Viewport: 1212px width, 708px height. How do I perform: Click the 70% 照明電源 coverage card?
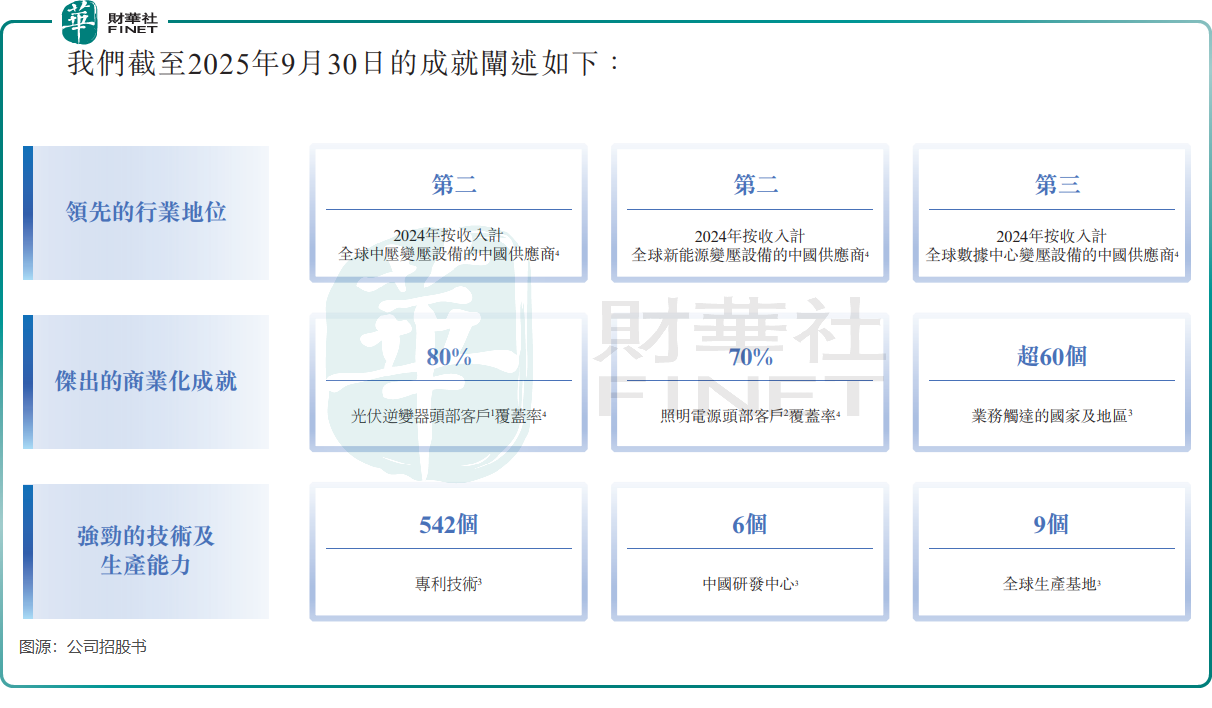click(750, 383)
